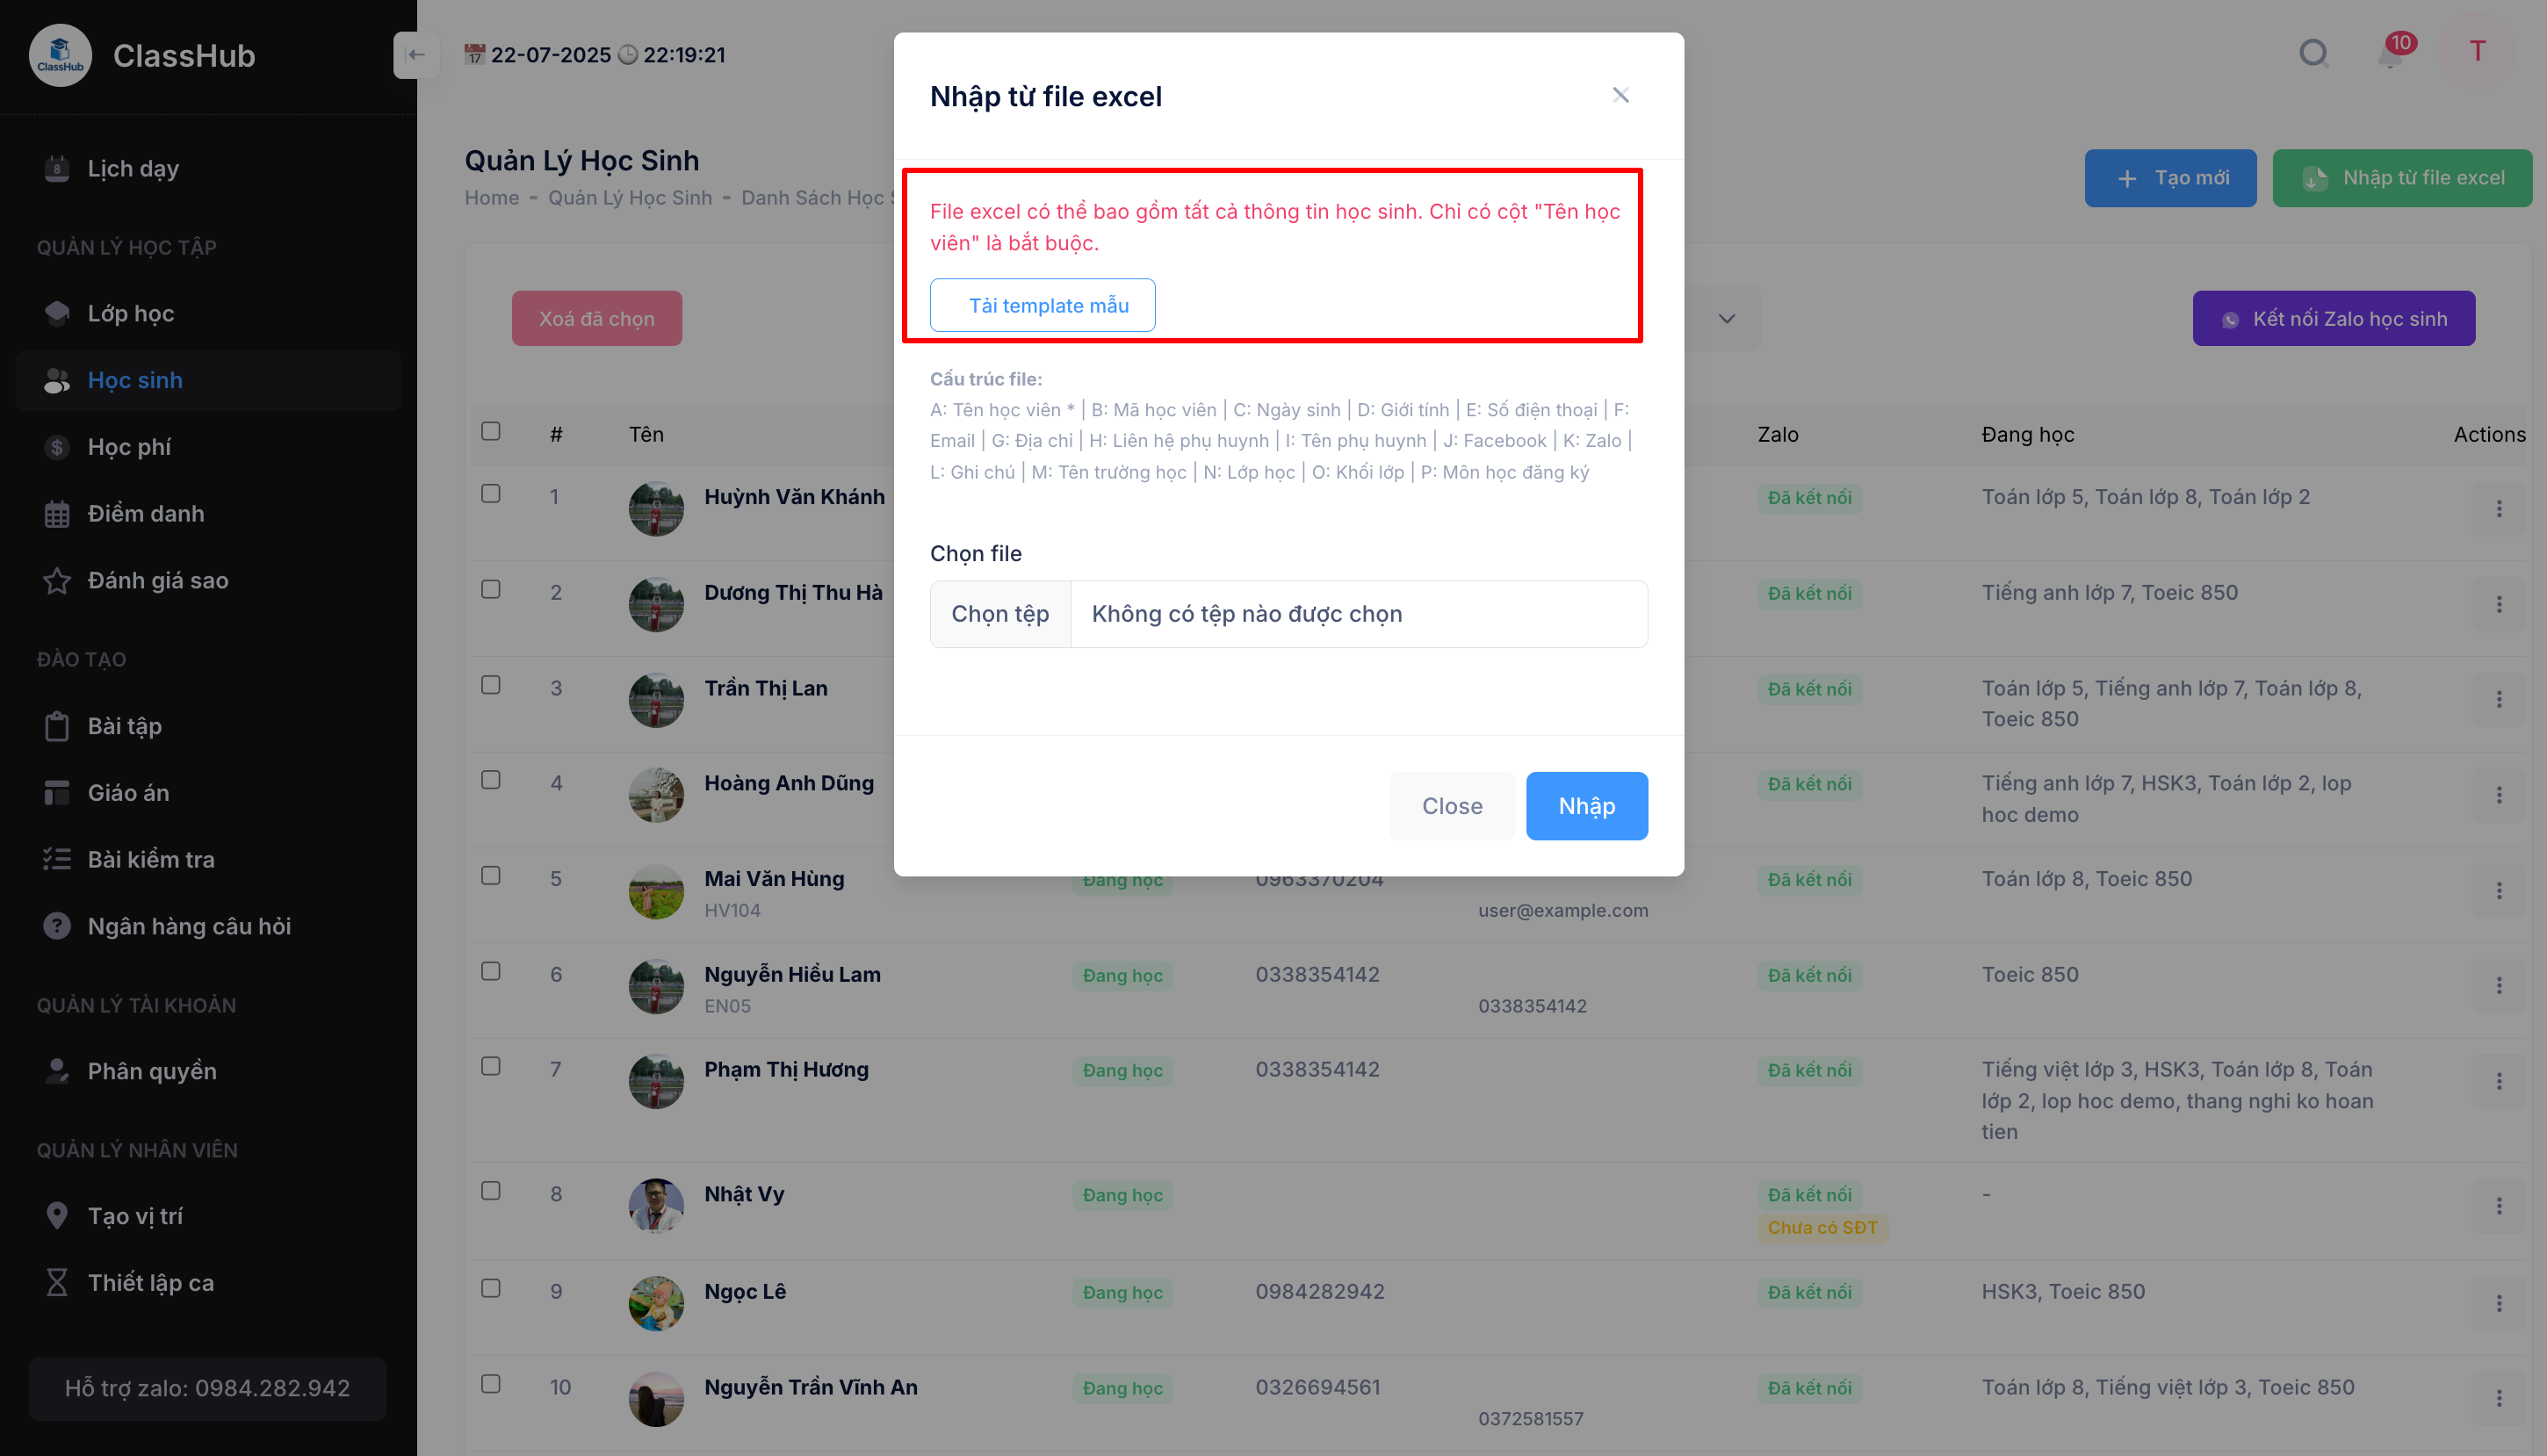Open the user avatar T icon

tap(2478, 51)
